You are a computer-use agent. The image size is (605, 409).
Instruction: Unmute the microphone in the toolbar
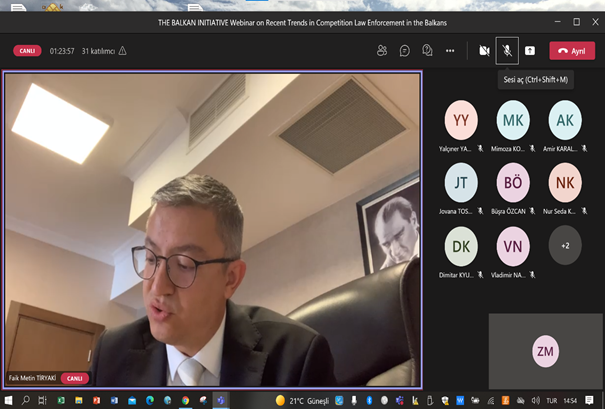point(507,50)
